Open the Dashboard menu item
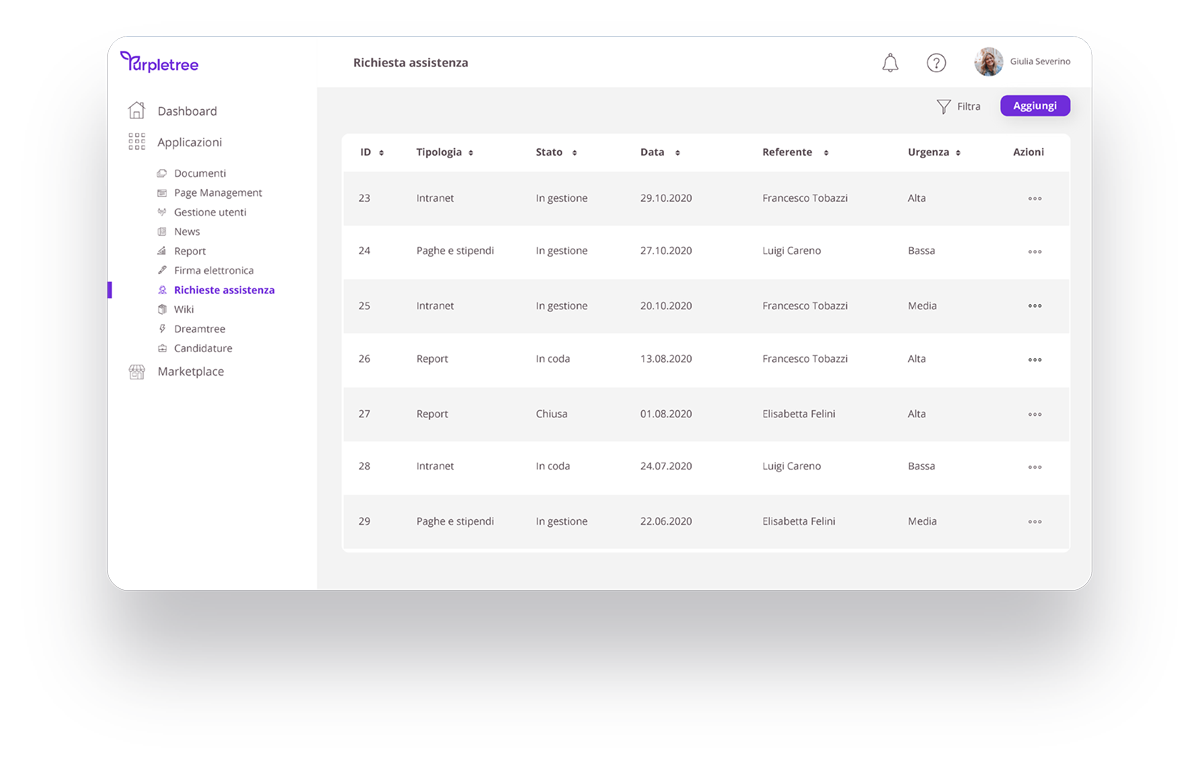 coord(187,111)
